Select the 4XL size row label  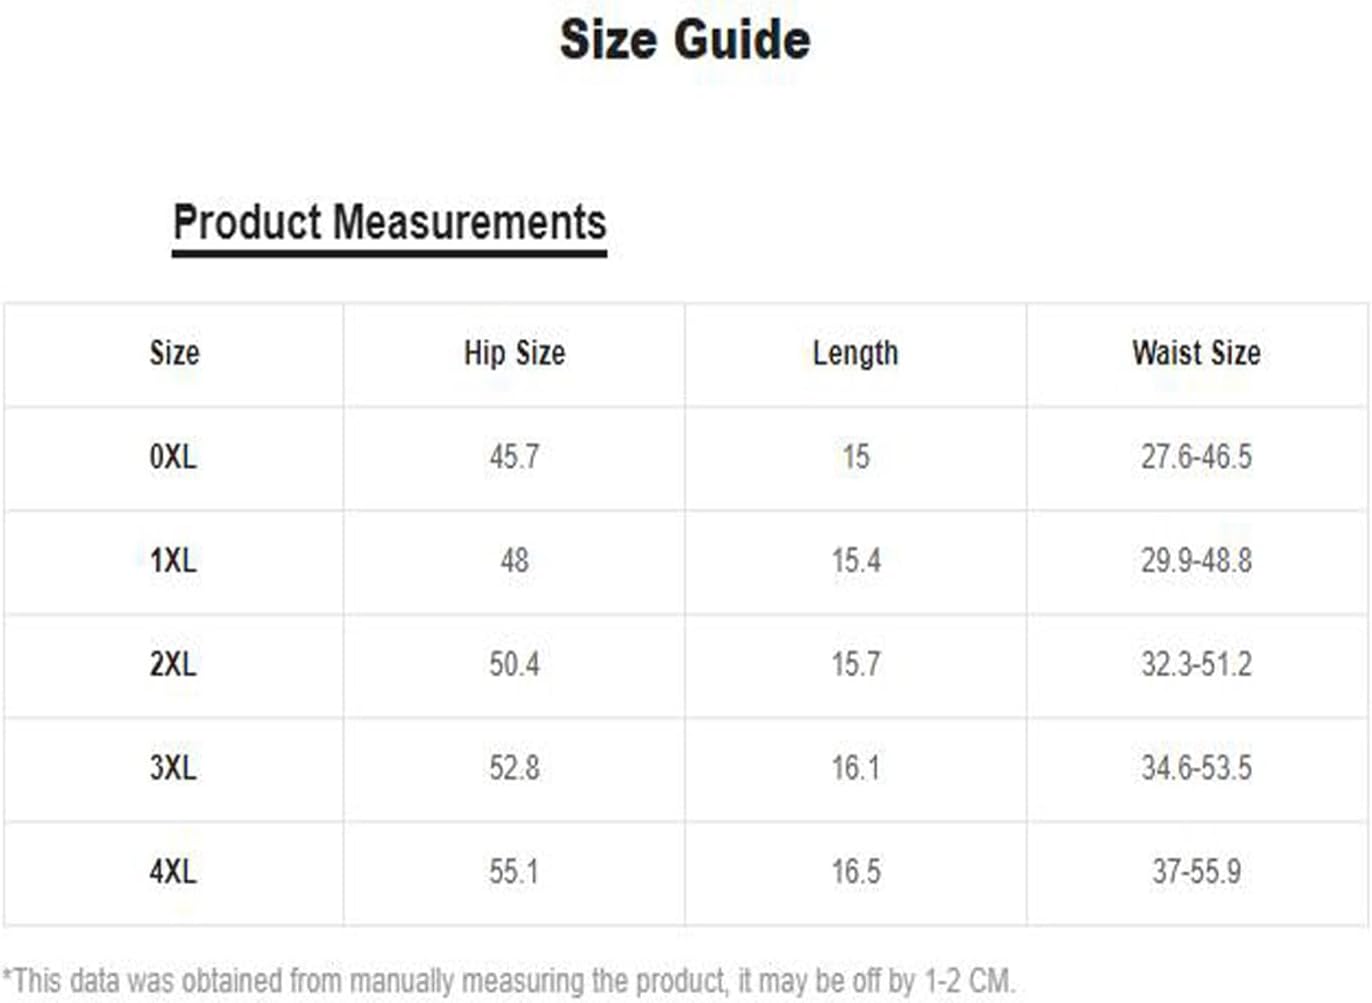tap(173, 872)
